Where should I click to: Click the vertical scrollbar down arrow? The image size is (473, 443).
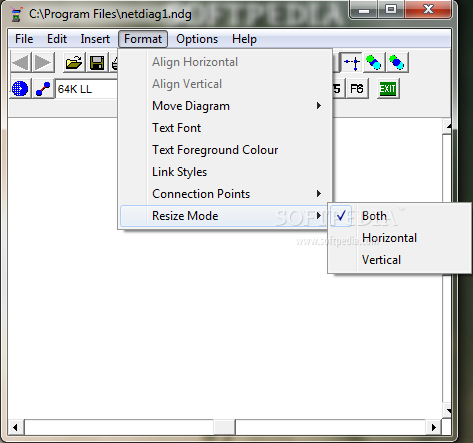tap(448, 411)
